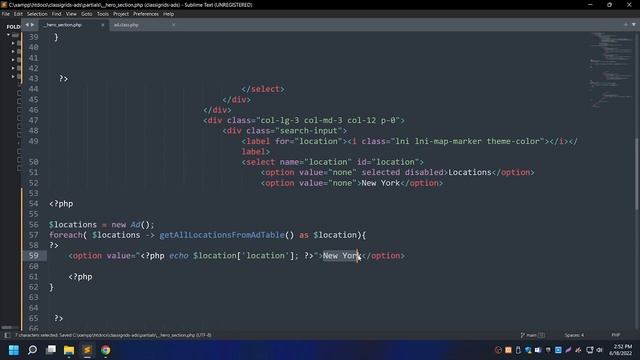The width and height of the screenshot is (640, 360).
Task: Click the closing </select> tag
Action: point(263,89)
